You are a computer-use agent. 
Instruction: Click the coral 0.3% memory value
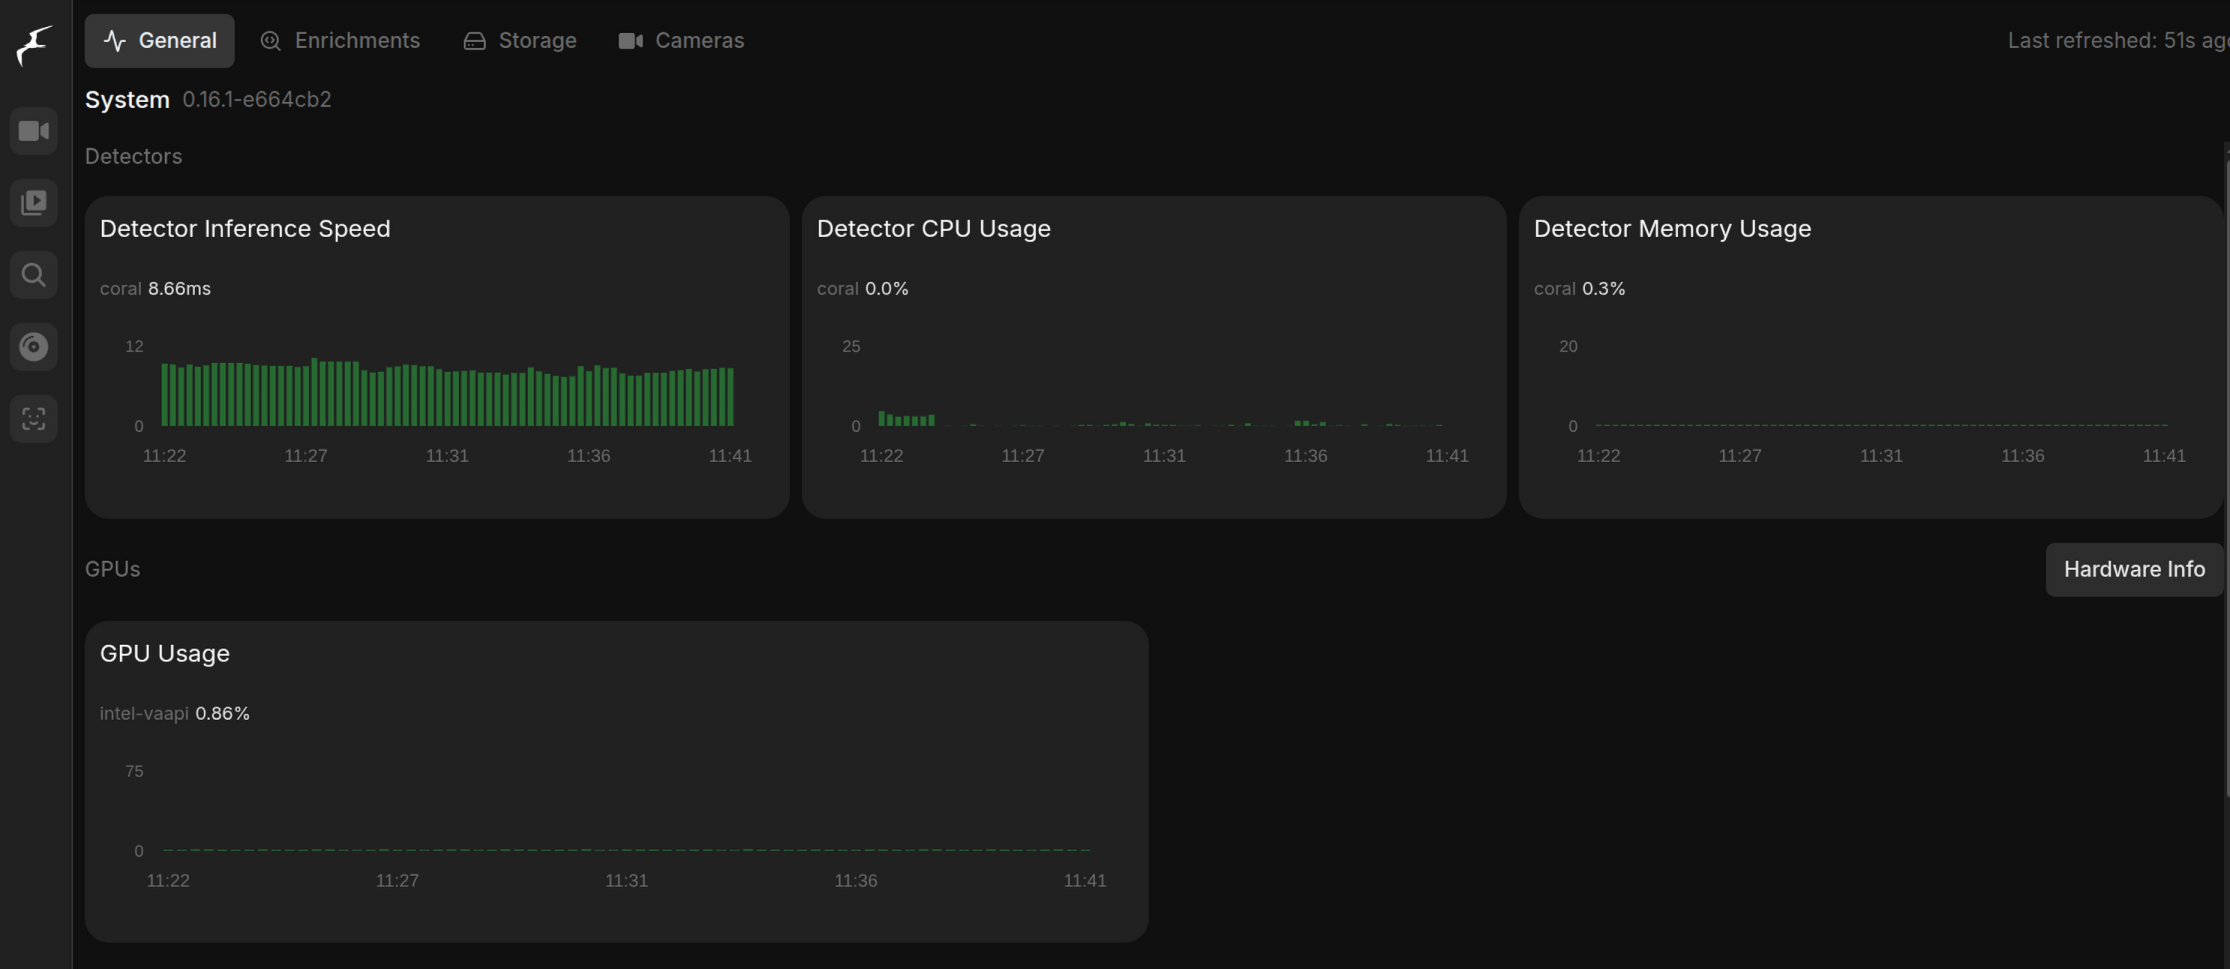pos(1579,289)
